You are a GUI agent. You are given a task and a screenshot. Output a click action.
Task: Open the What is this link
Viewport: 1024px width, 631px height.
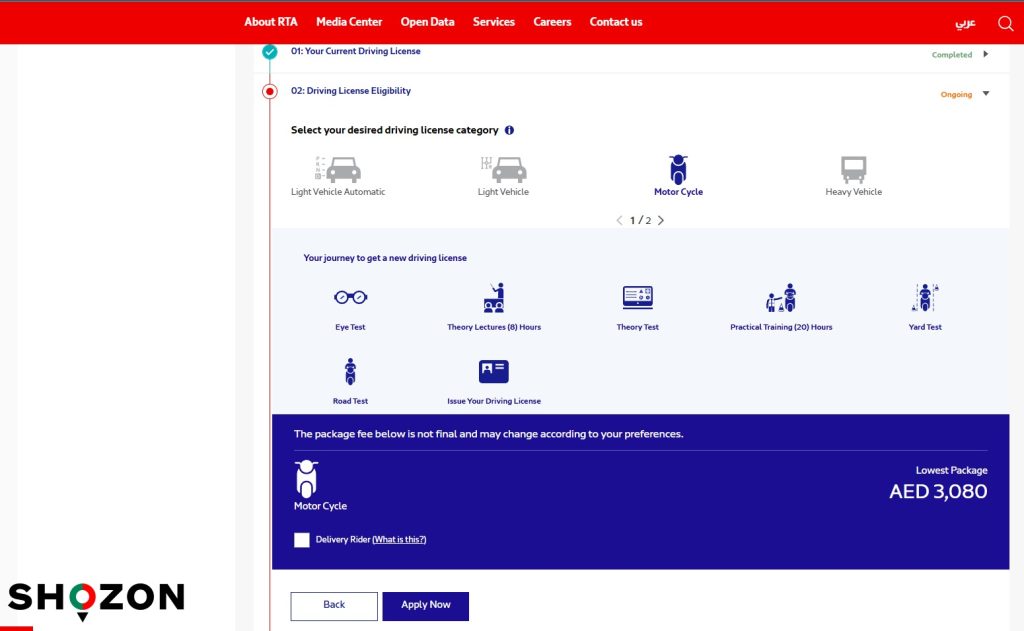(x=397, y=540)
